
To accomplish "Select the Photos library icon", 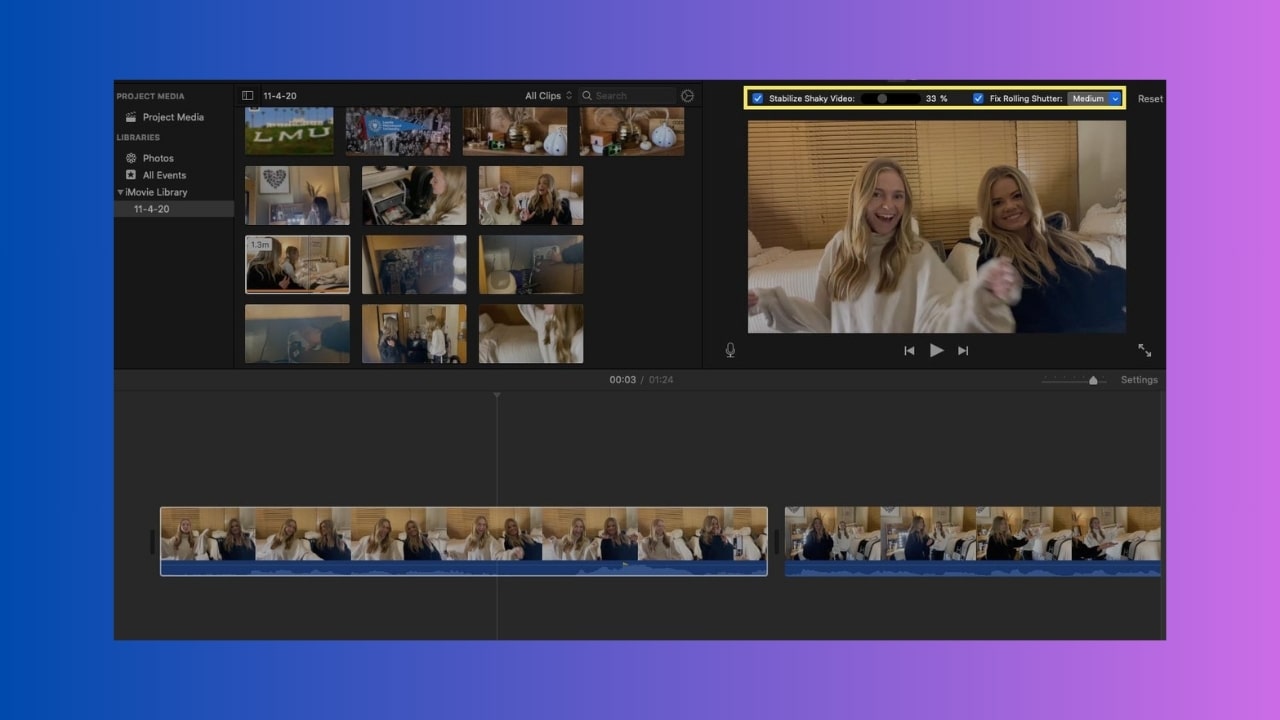I will pyautogui.click(x=131, y=158).
